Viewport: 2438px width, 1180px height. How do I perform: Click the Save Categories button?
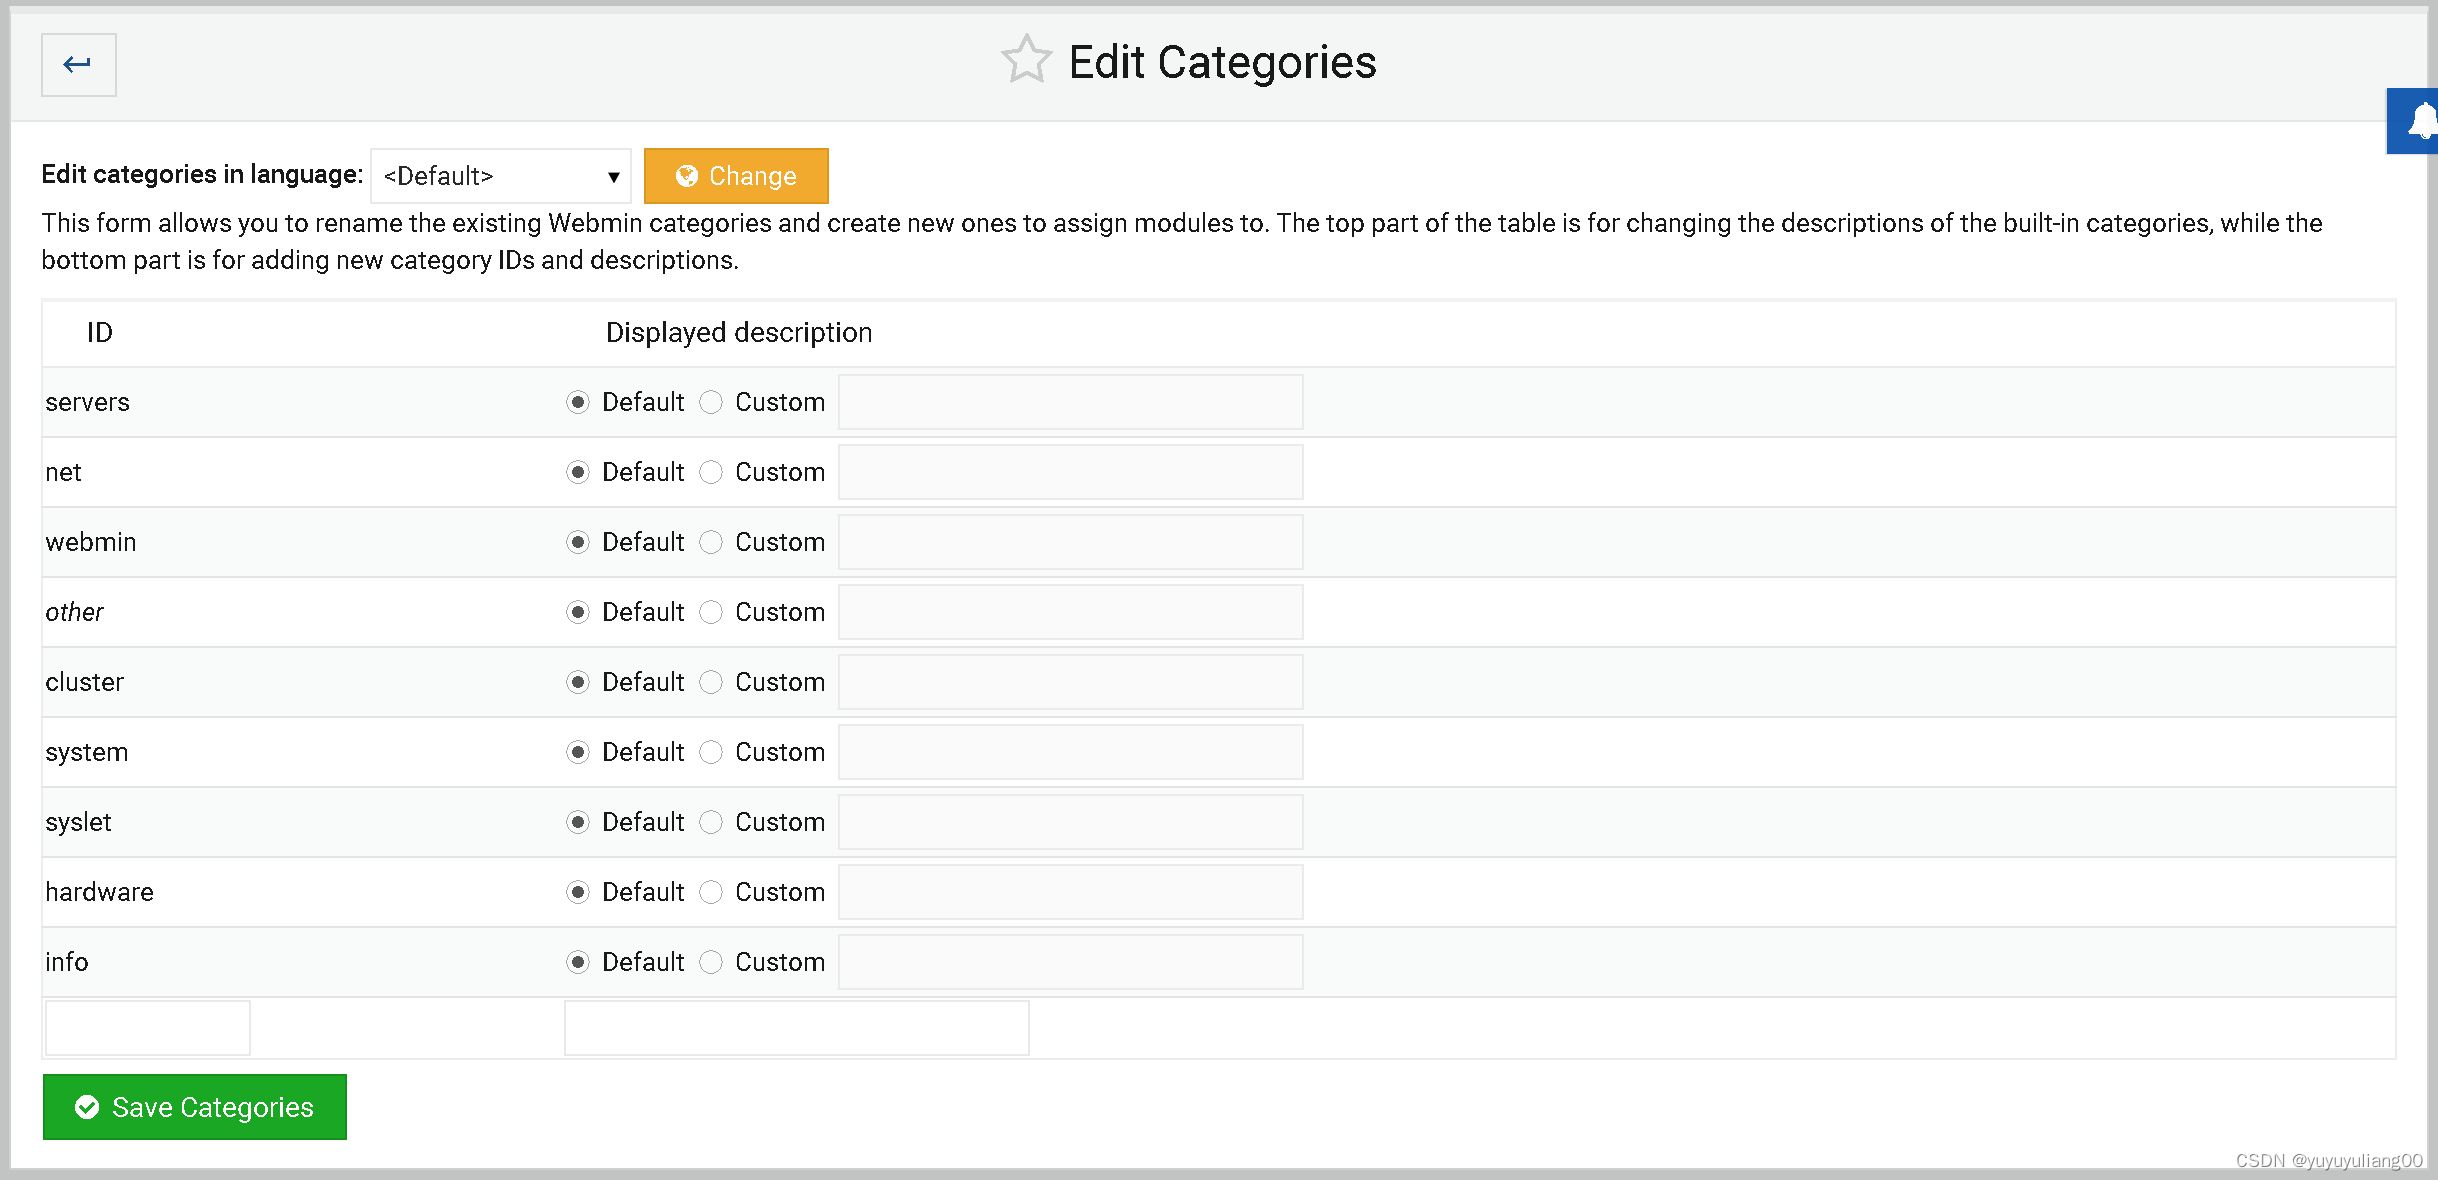[x=194, y=1107]
